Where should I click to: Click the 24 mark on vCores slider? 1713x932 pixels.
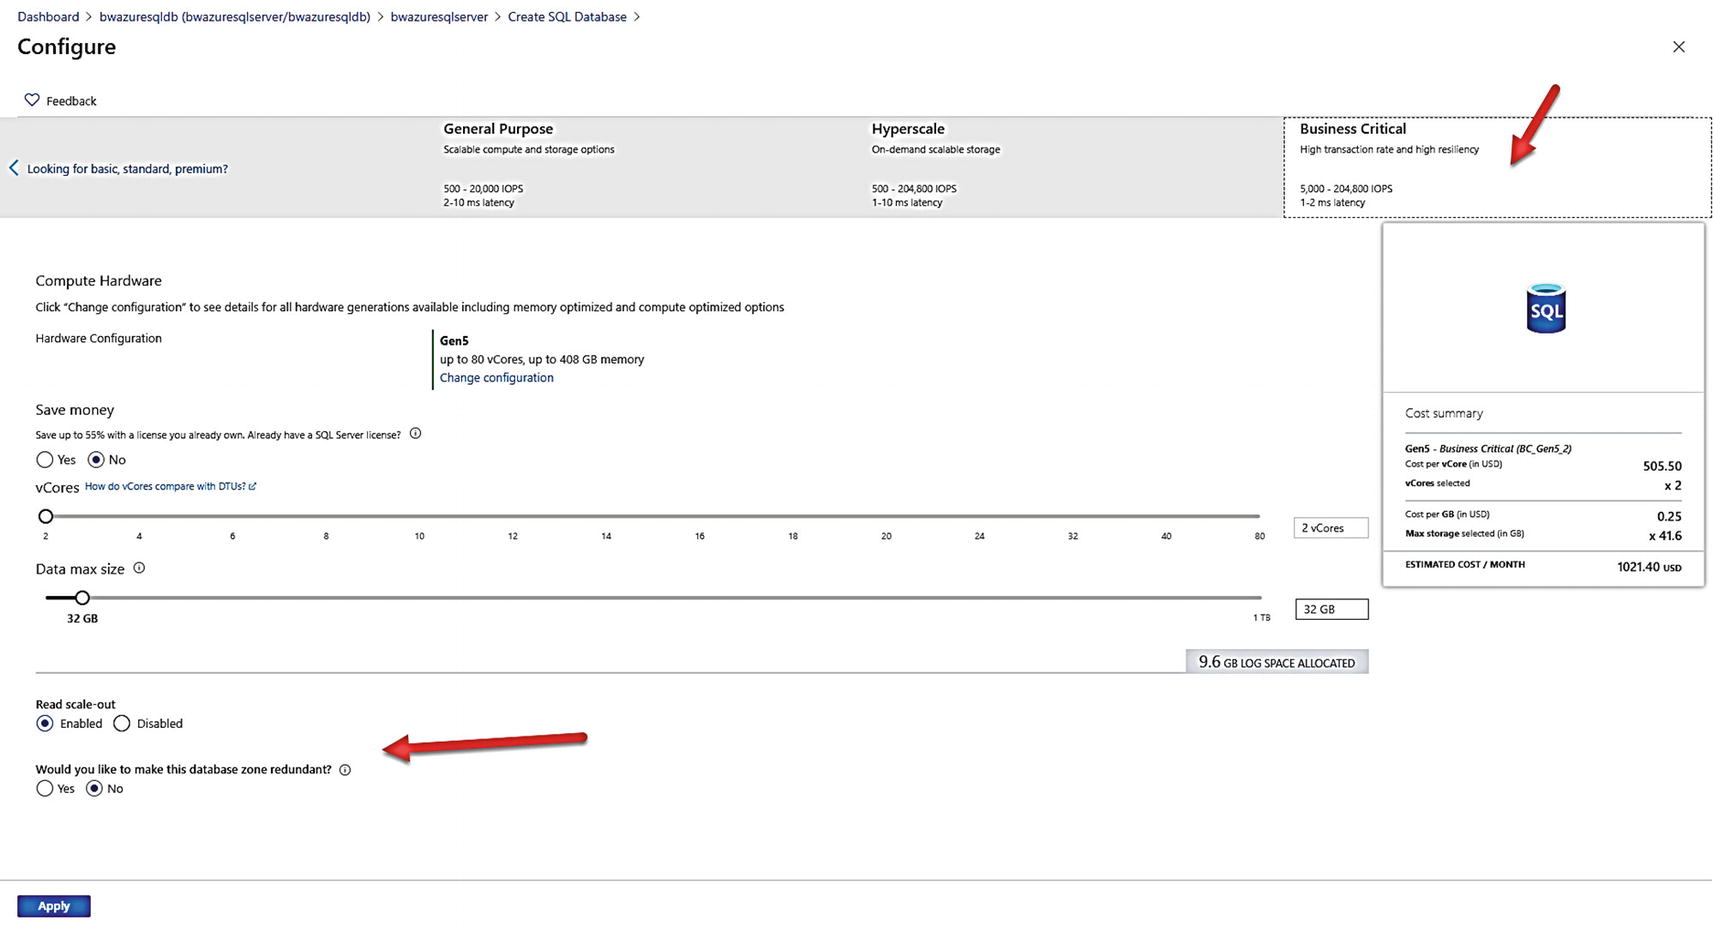(x=979, y=536)
